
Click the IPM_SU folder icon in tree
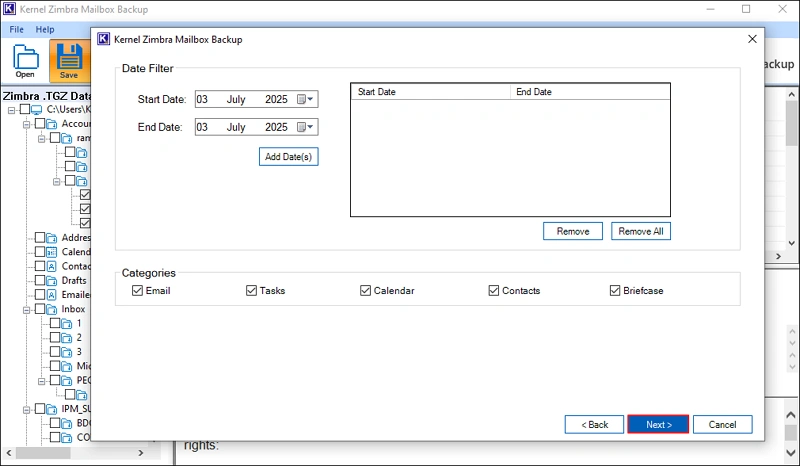tap(52, 409)
